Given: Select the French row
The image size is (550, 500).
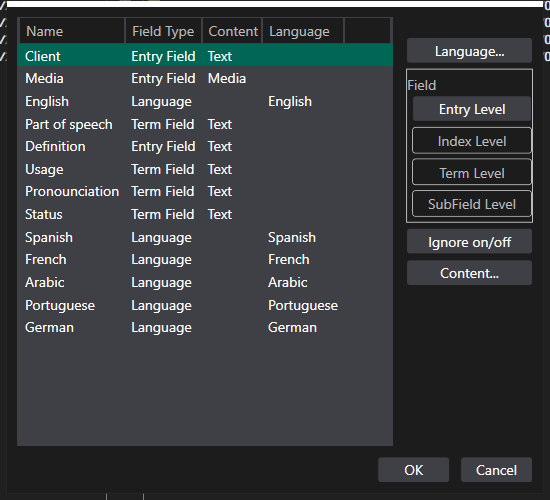Looking at the screenshot, I should [x=205, y=260].
